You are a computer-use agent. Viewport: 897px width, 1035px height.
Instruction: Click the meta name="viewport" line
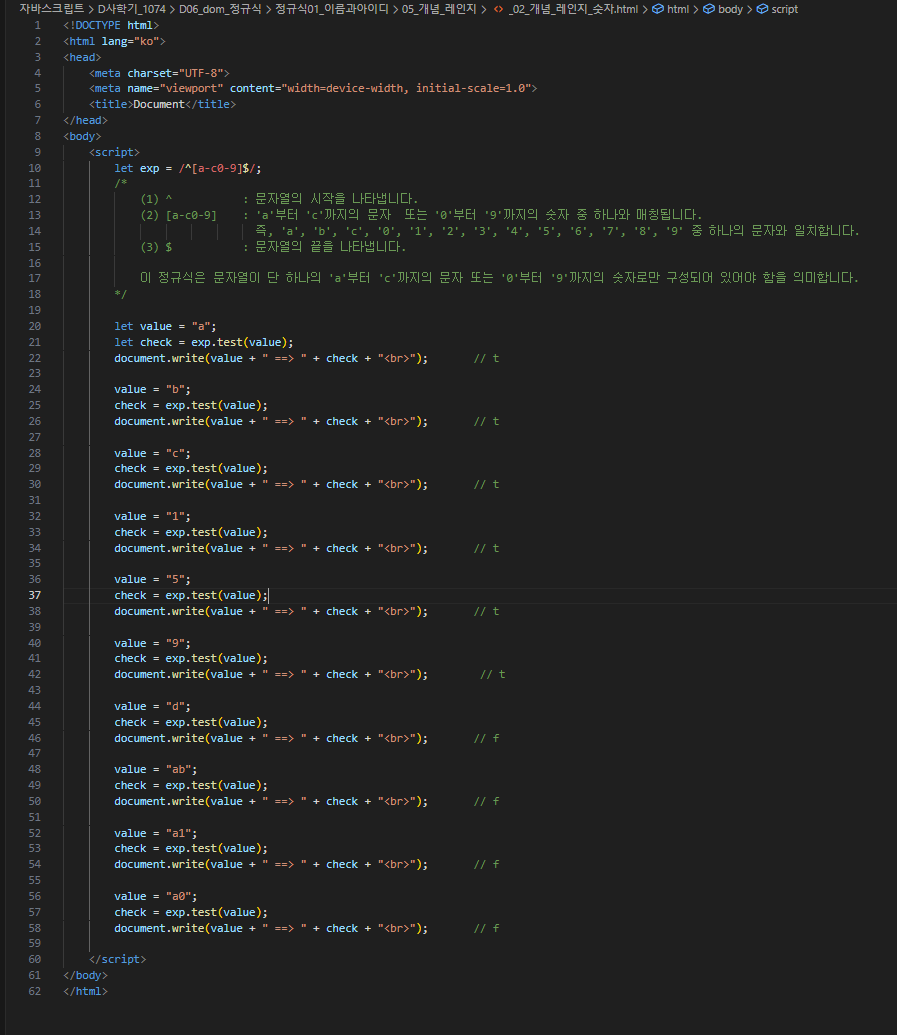[x=313, y=88]
